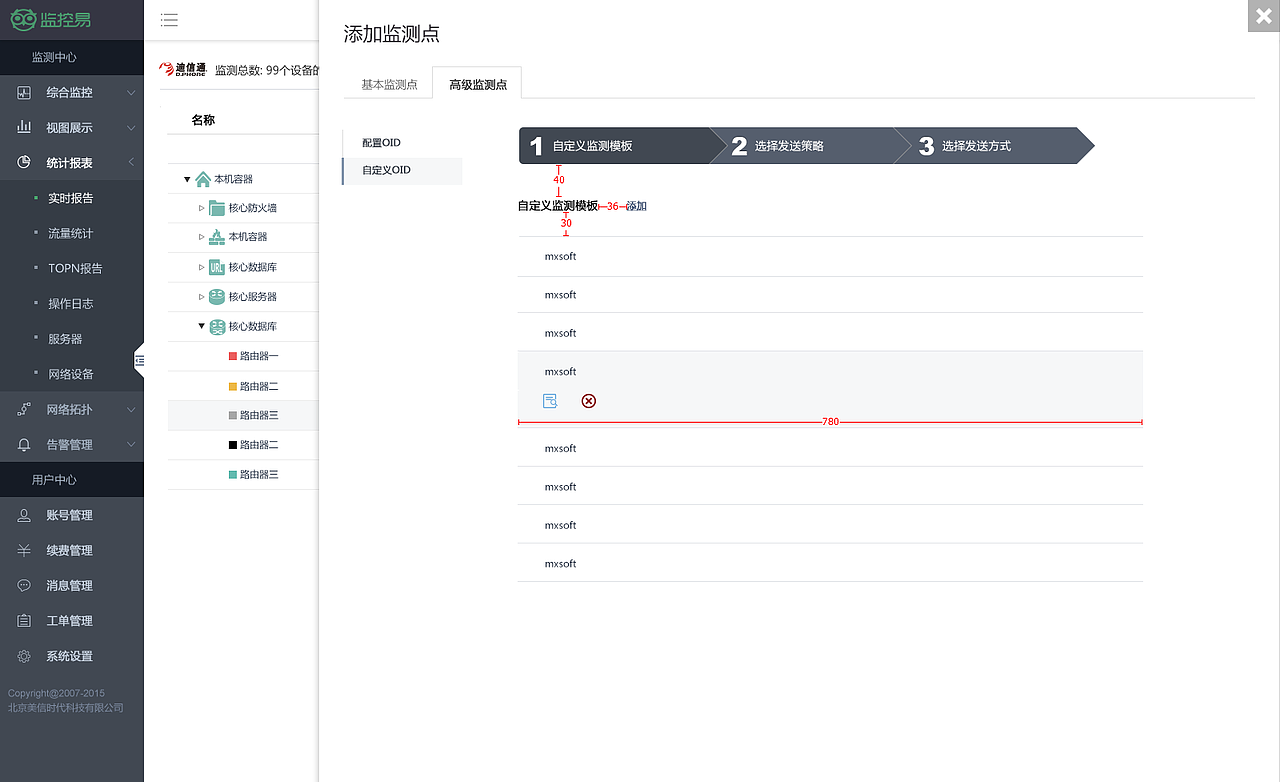
Task: Switch to the 基本监测点 tab
Action: coord(389,85)
